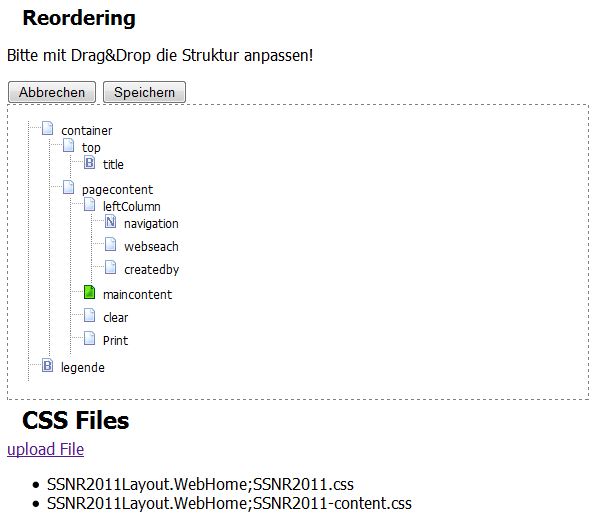This screenshot has height=522, width=613.
Task: Click the page icon beside container
Action: click(47, 129)
